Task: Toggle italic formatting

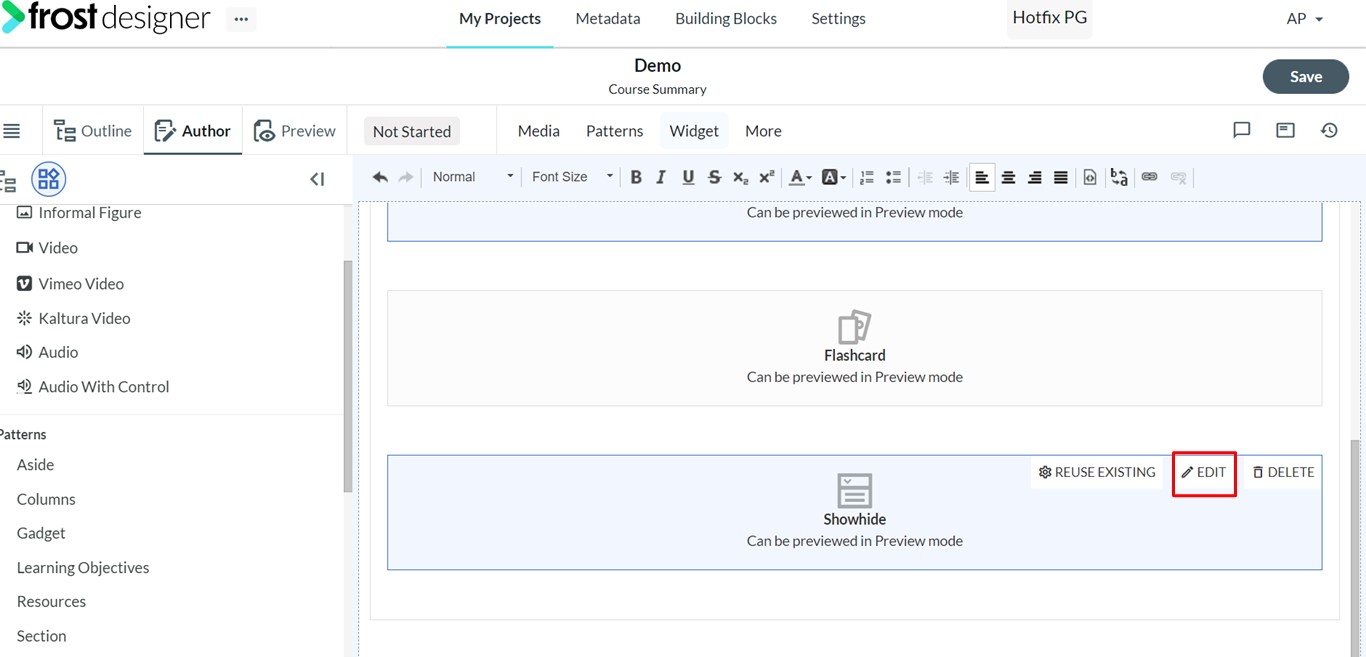Action: pyautogui.click(x=661, y=177)
